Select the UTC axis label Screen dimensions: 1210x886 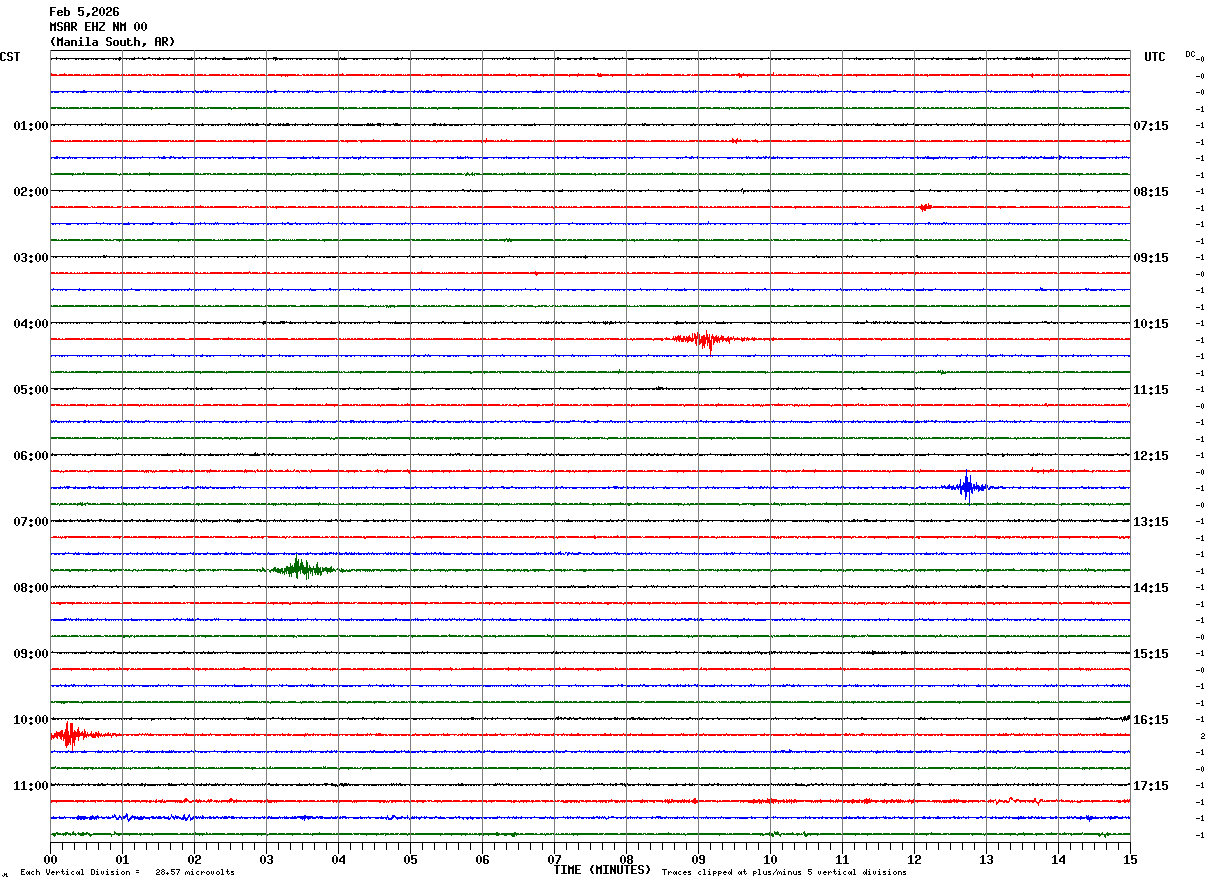tap(1154, 57)
